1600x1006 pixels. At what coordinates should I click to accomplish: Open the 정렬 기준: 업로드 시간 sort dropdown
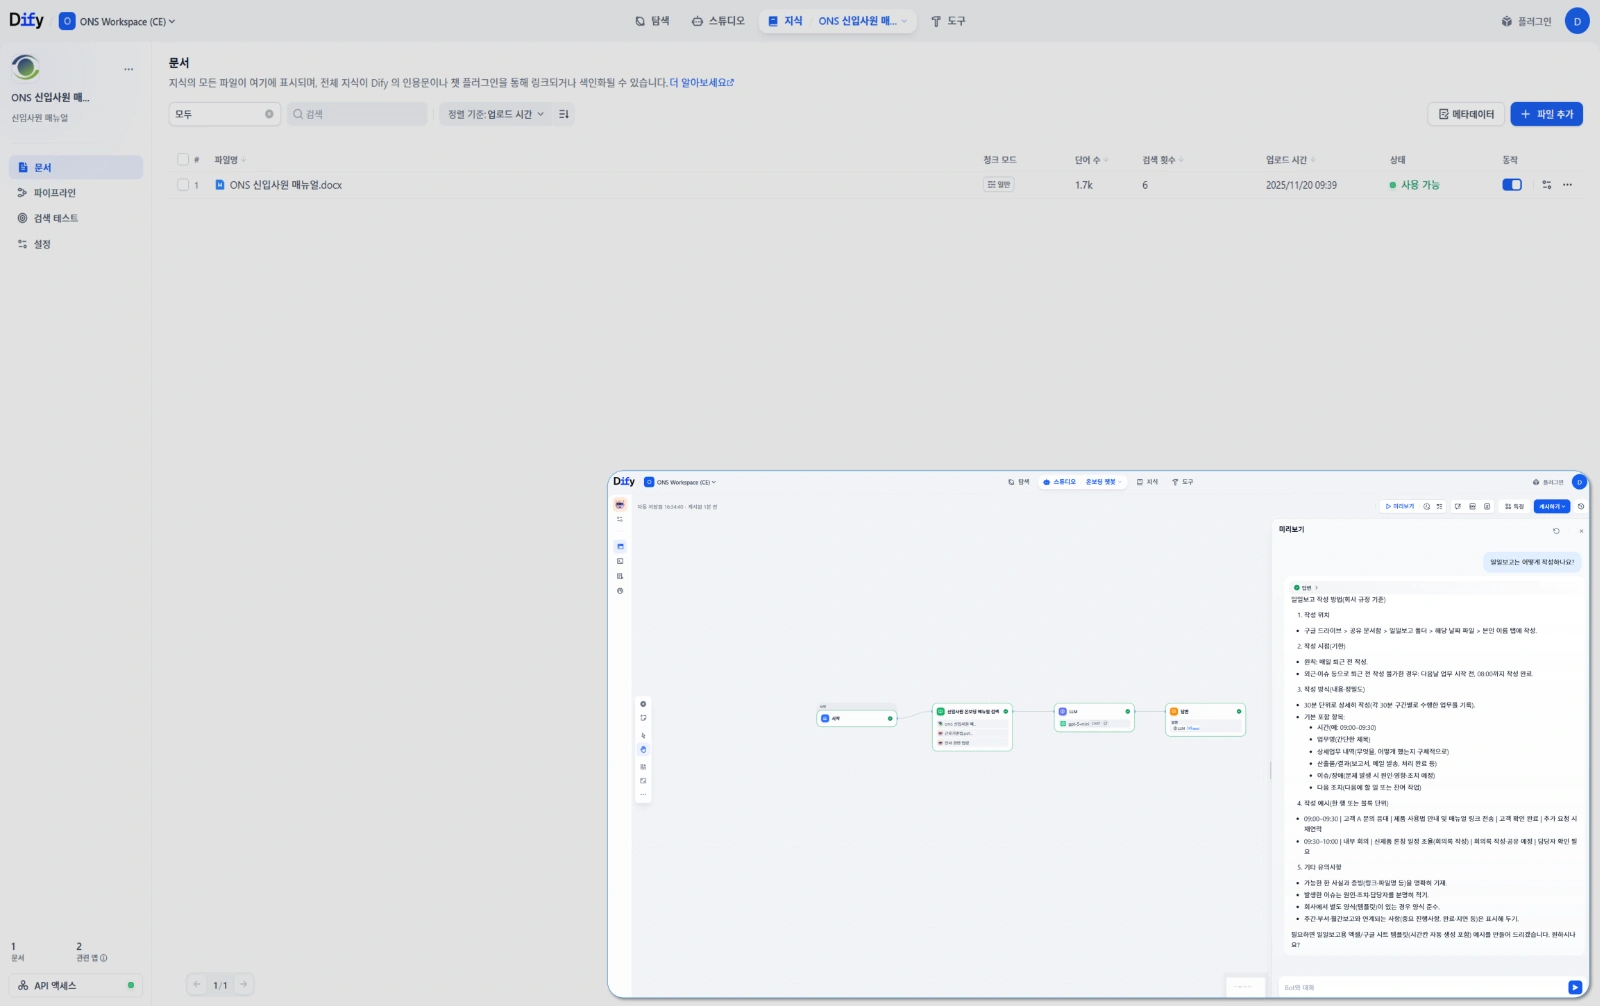496,114
